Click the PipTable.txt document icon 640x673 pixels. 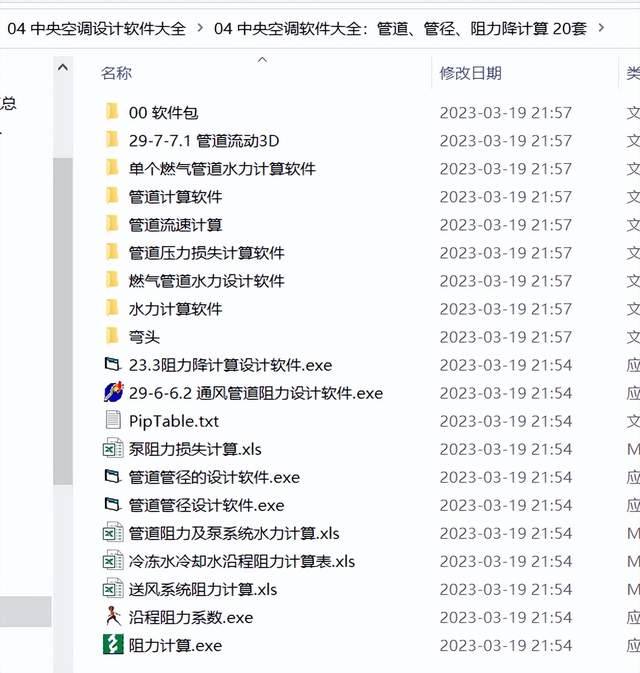pyautogui.click(x=113, y=420)
